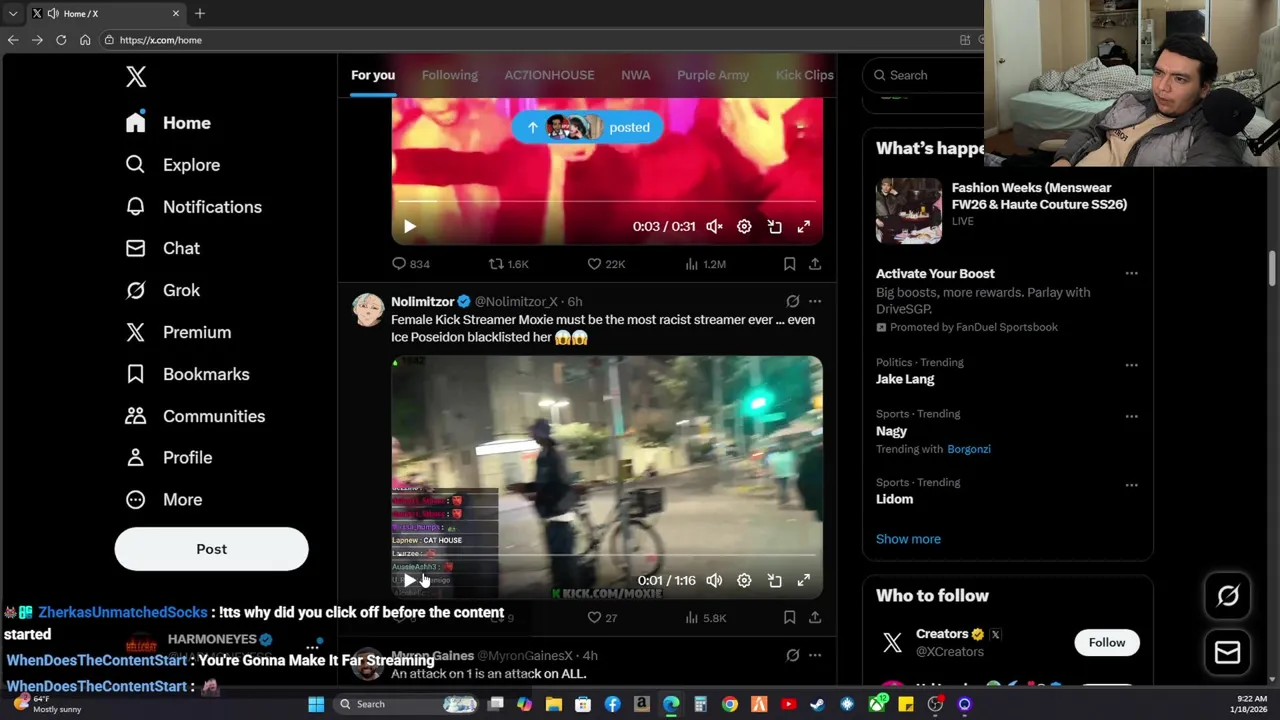Open more options for Activate Your Boost
This screenshot has height=720, width=1280.
(x=1131, y=274)
